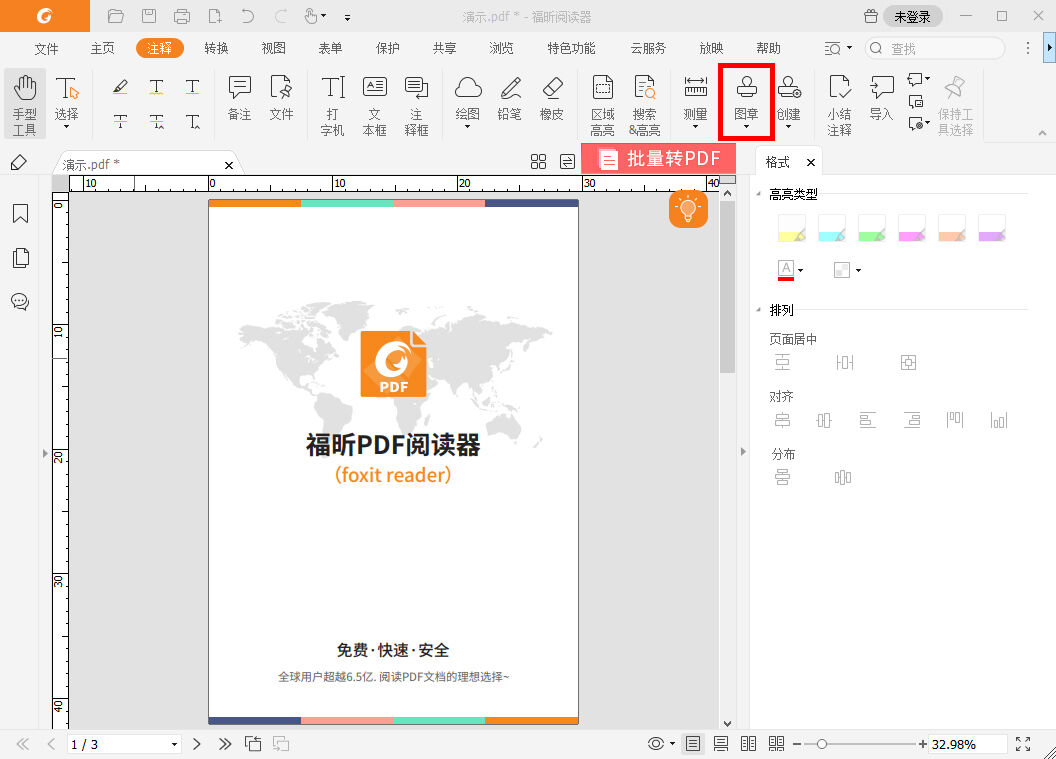Switch to the 视图 ribbon tab
This screenshot has width=1056, height=759.
[273, 47]
